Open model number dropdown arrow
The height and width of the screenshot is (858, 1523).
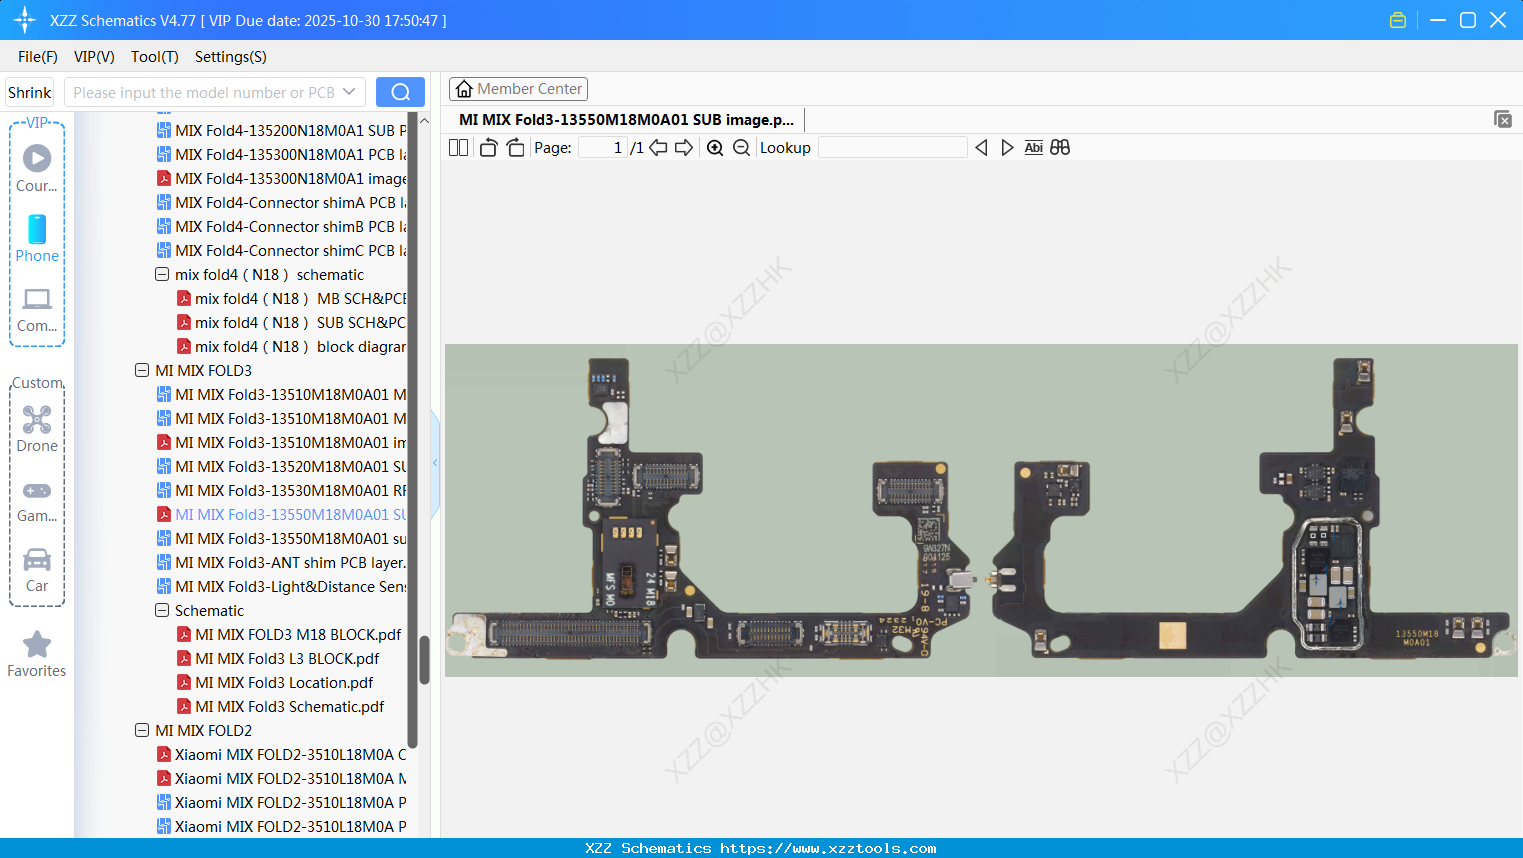tap(349, 92)
